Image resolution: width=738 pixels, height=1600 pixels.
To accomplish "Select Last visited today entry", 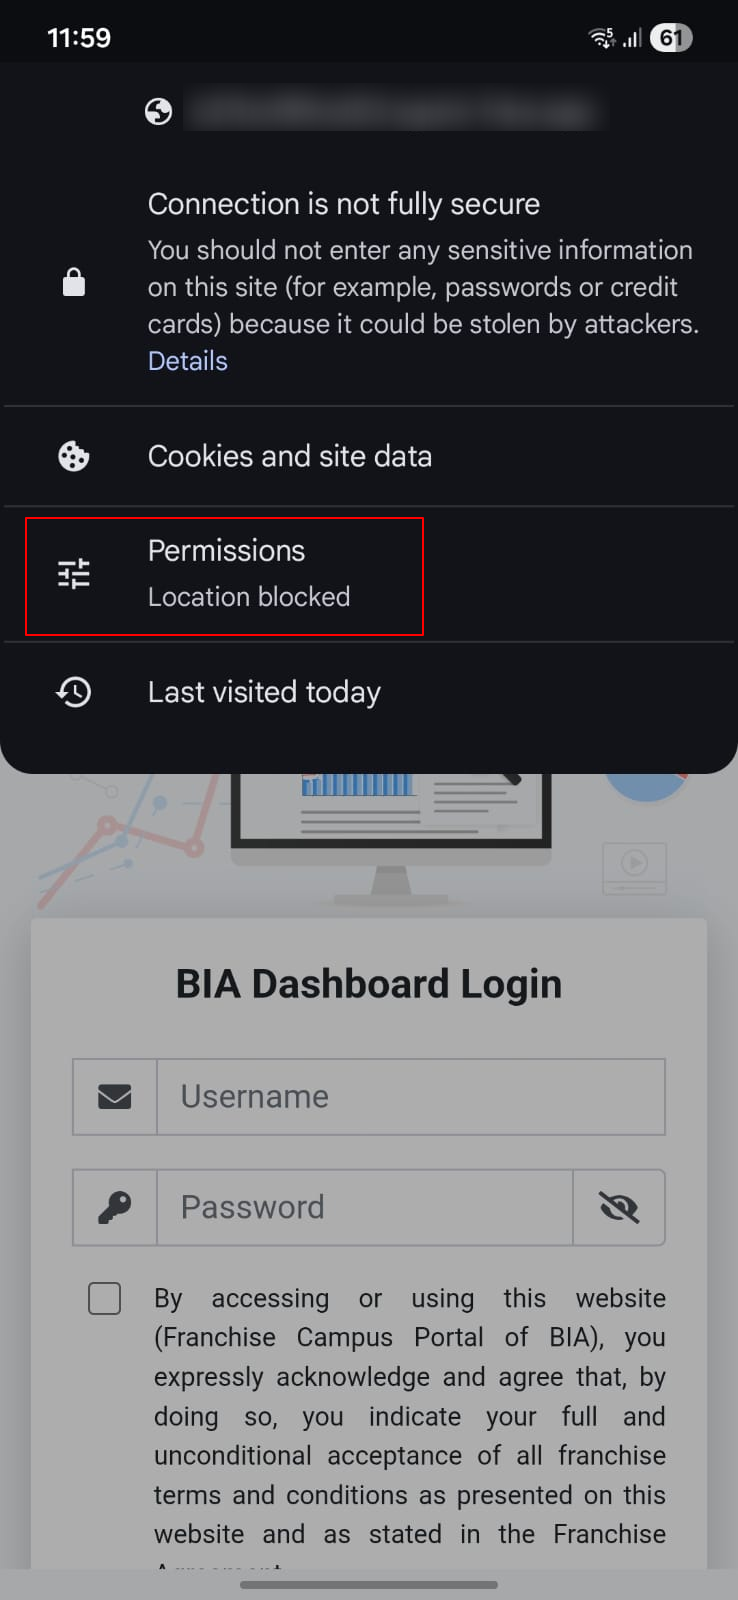I will click(264, 692).
